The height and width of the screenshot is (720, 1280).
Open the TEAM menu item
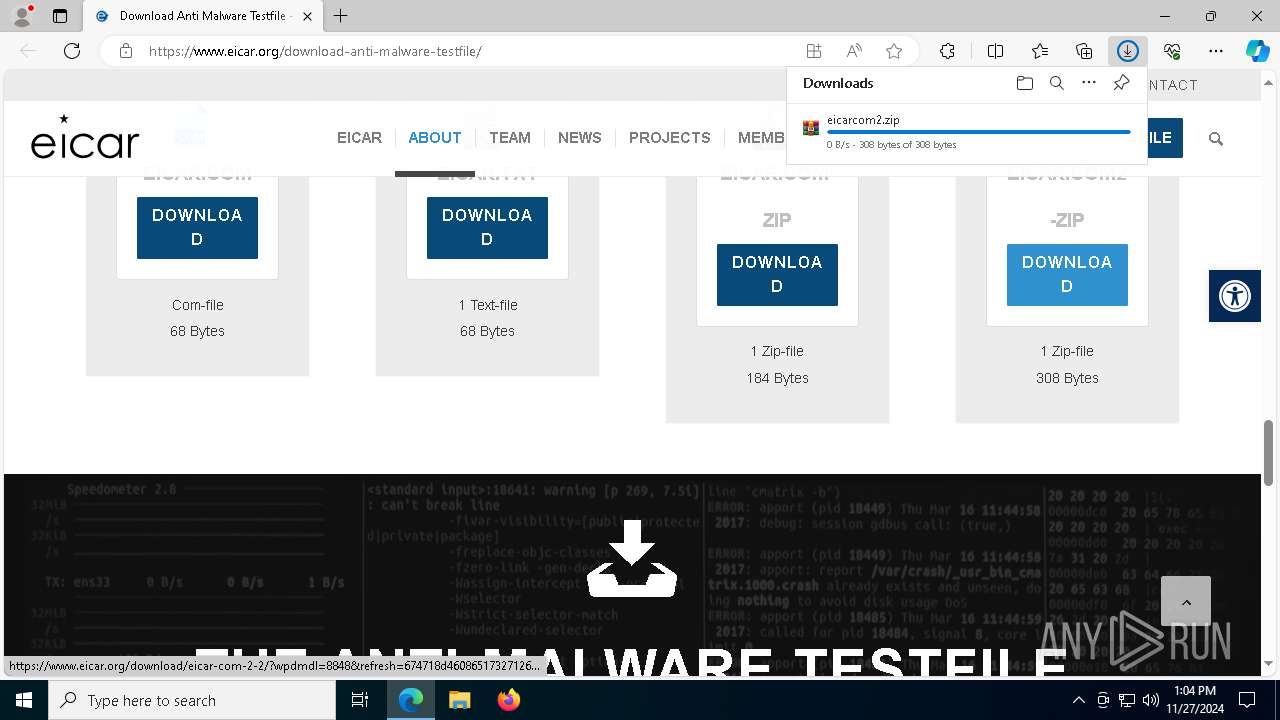(x=510, y=138)
